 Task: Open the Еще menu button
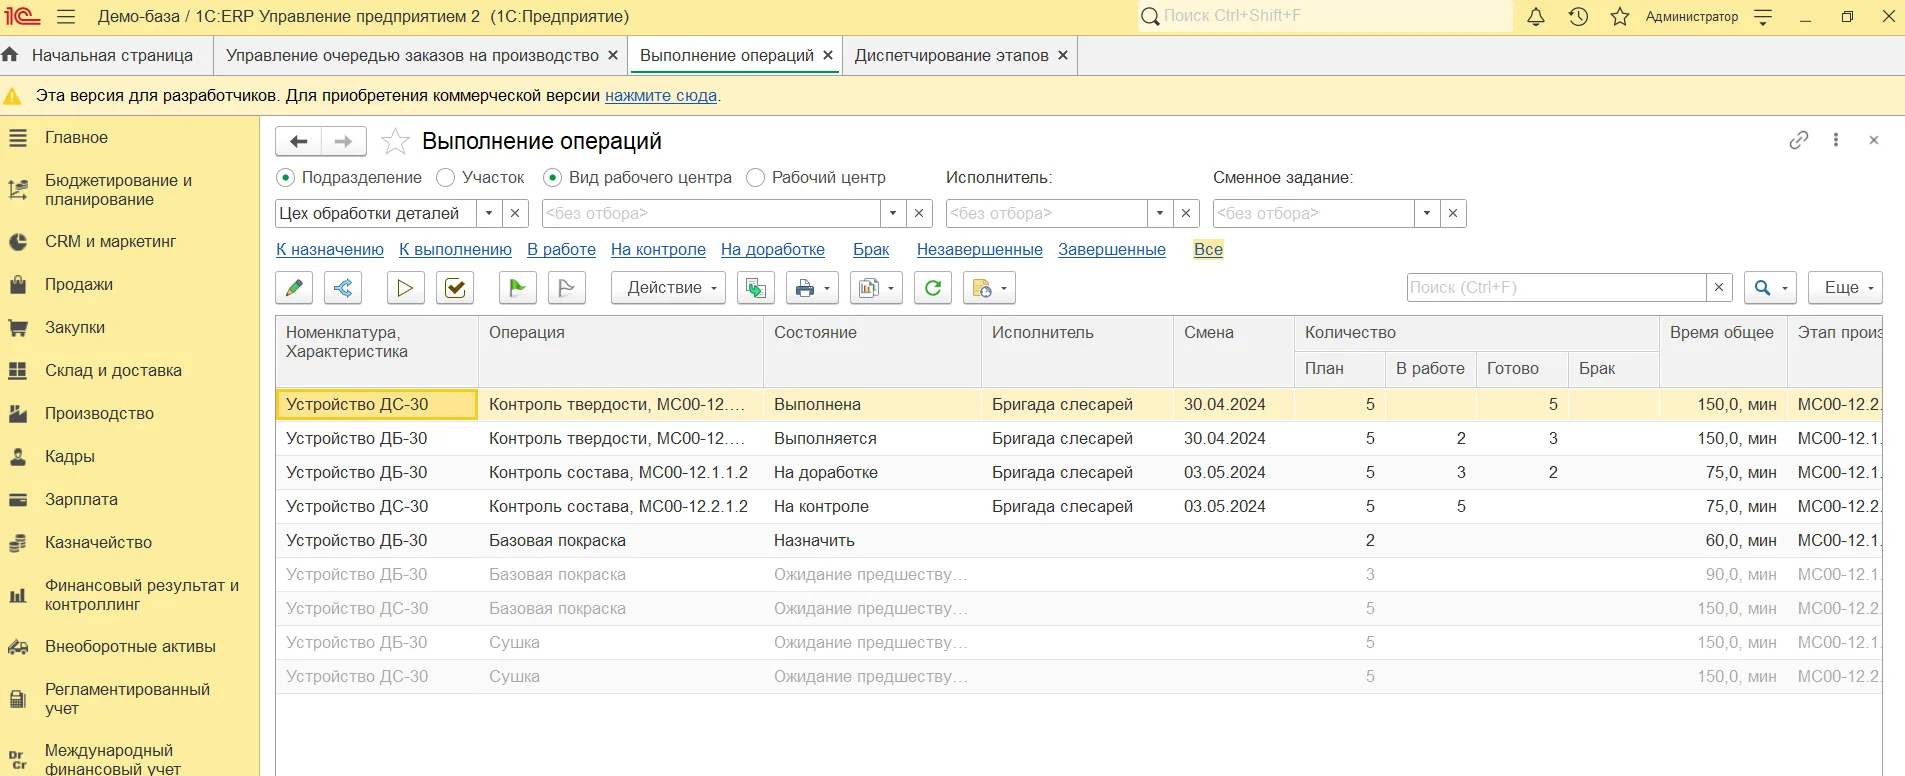click(1845, 288)
